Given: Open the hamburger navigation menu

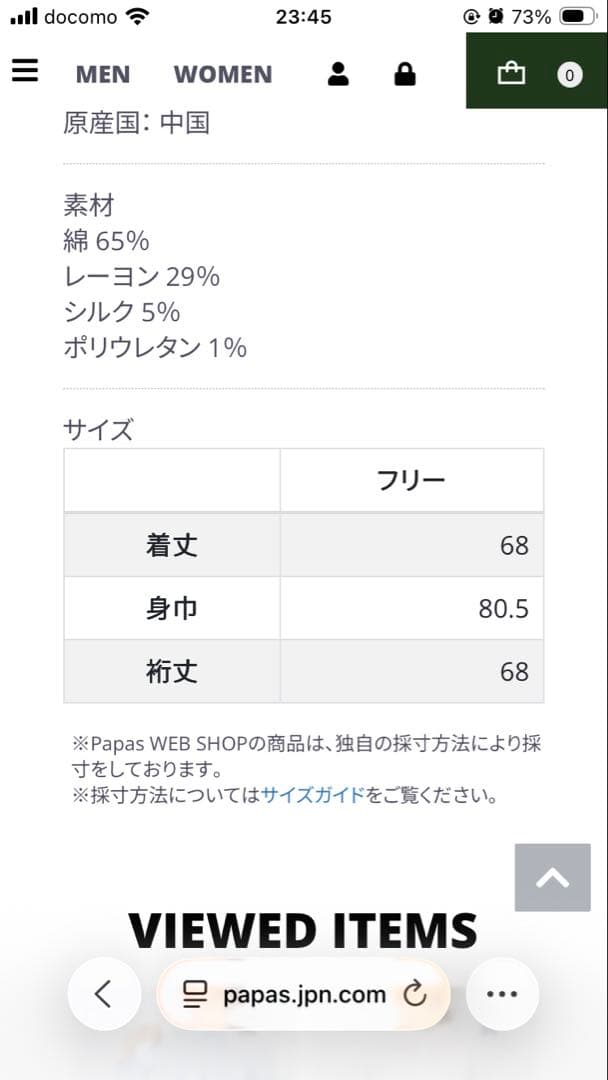Looking at the screenshot, I should pos(24,70).
